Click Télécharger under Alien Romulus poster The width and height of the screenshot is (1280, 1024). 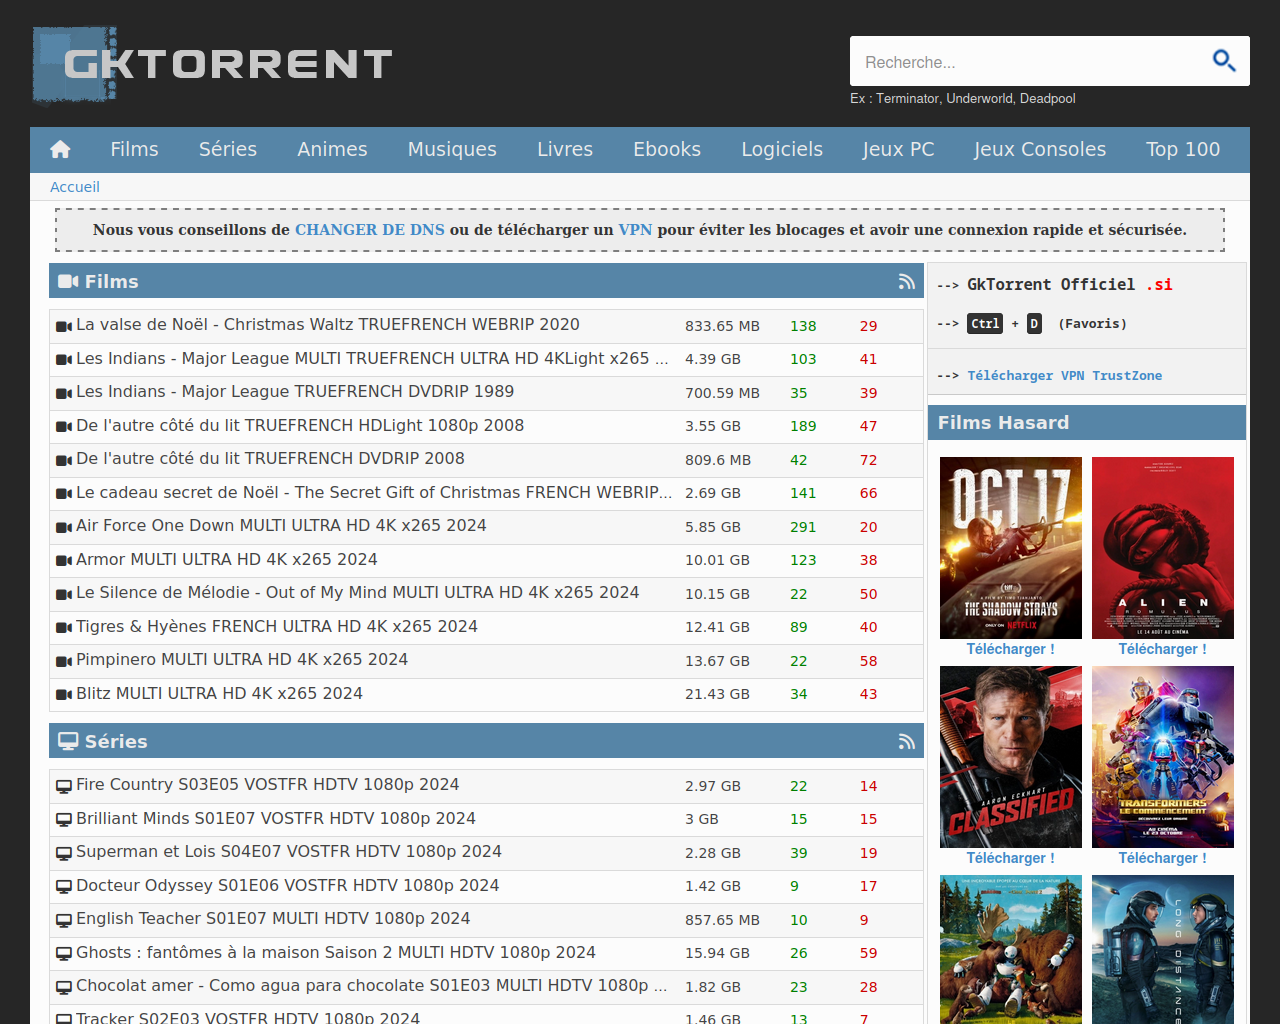1162,649
